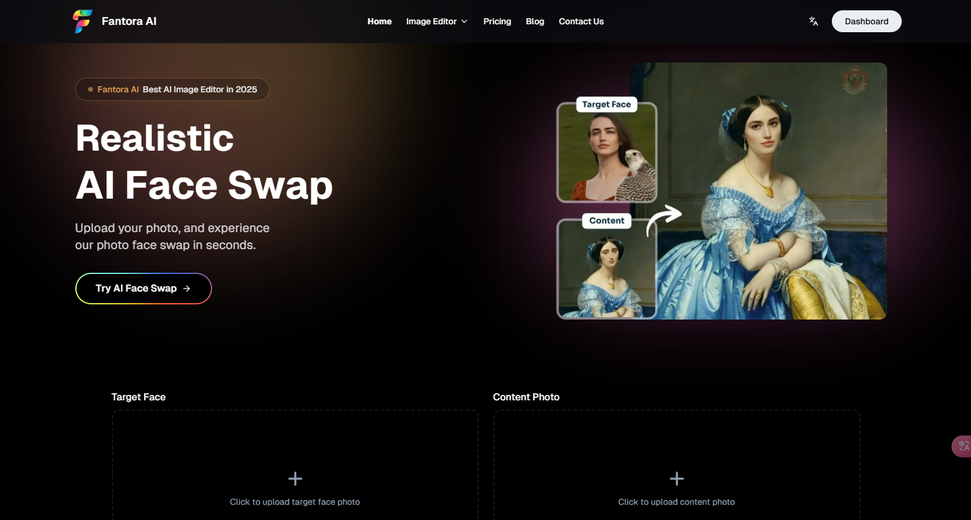
Task: Click the plus icon under Target Face
Action: [295, 479]
